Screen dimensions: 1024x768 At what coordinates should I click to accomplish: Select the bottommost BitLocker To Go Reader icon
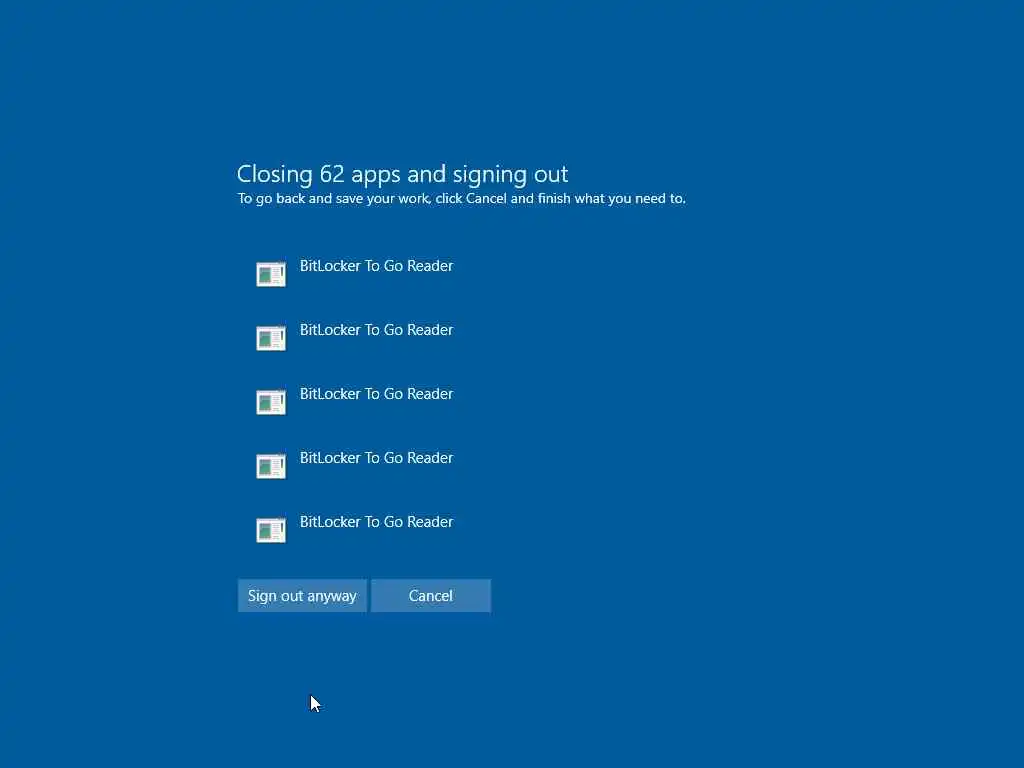tap(270, 530)
